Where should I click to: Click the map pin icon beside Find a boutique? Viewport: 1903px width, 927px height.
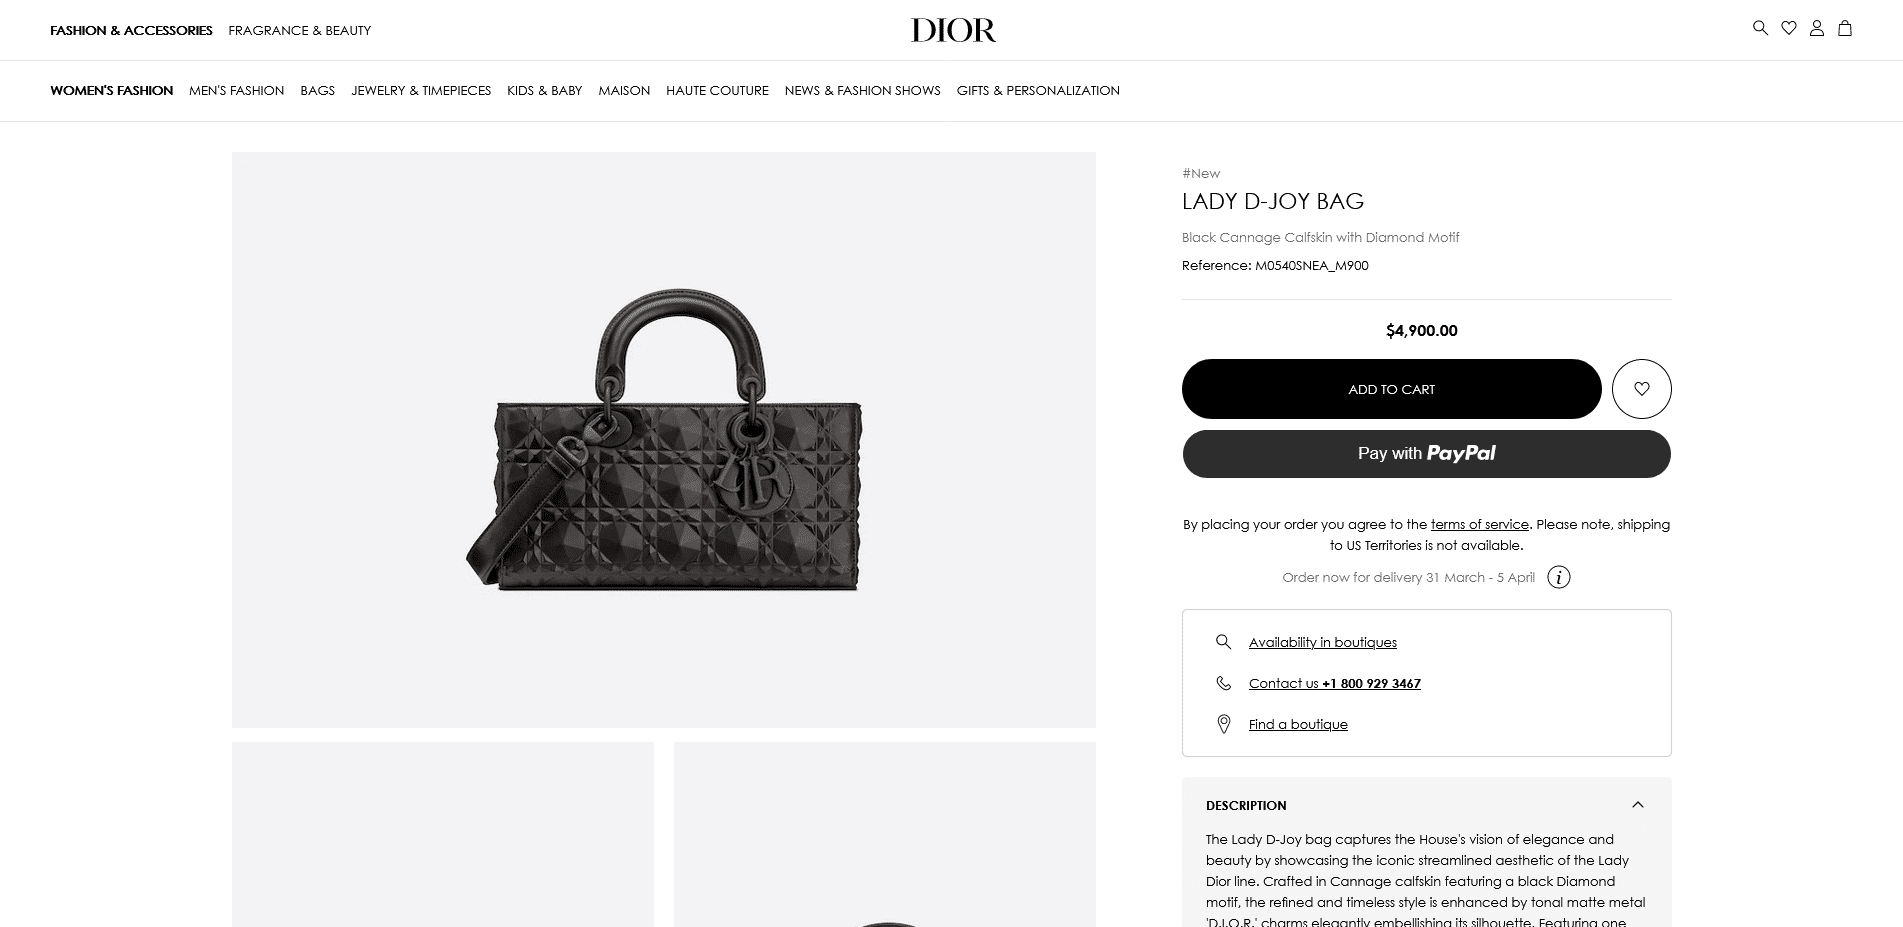[1223, 724]
